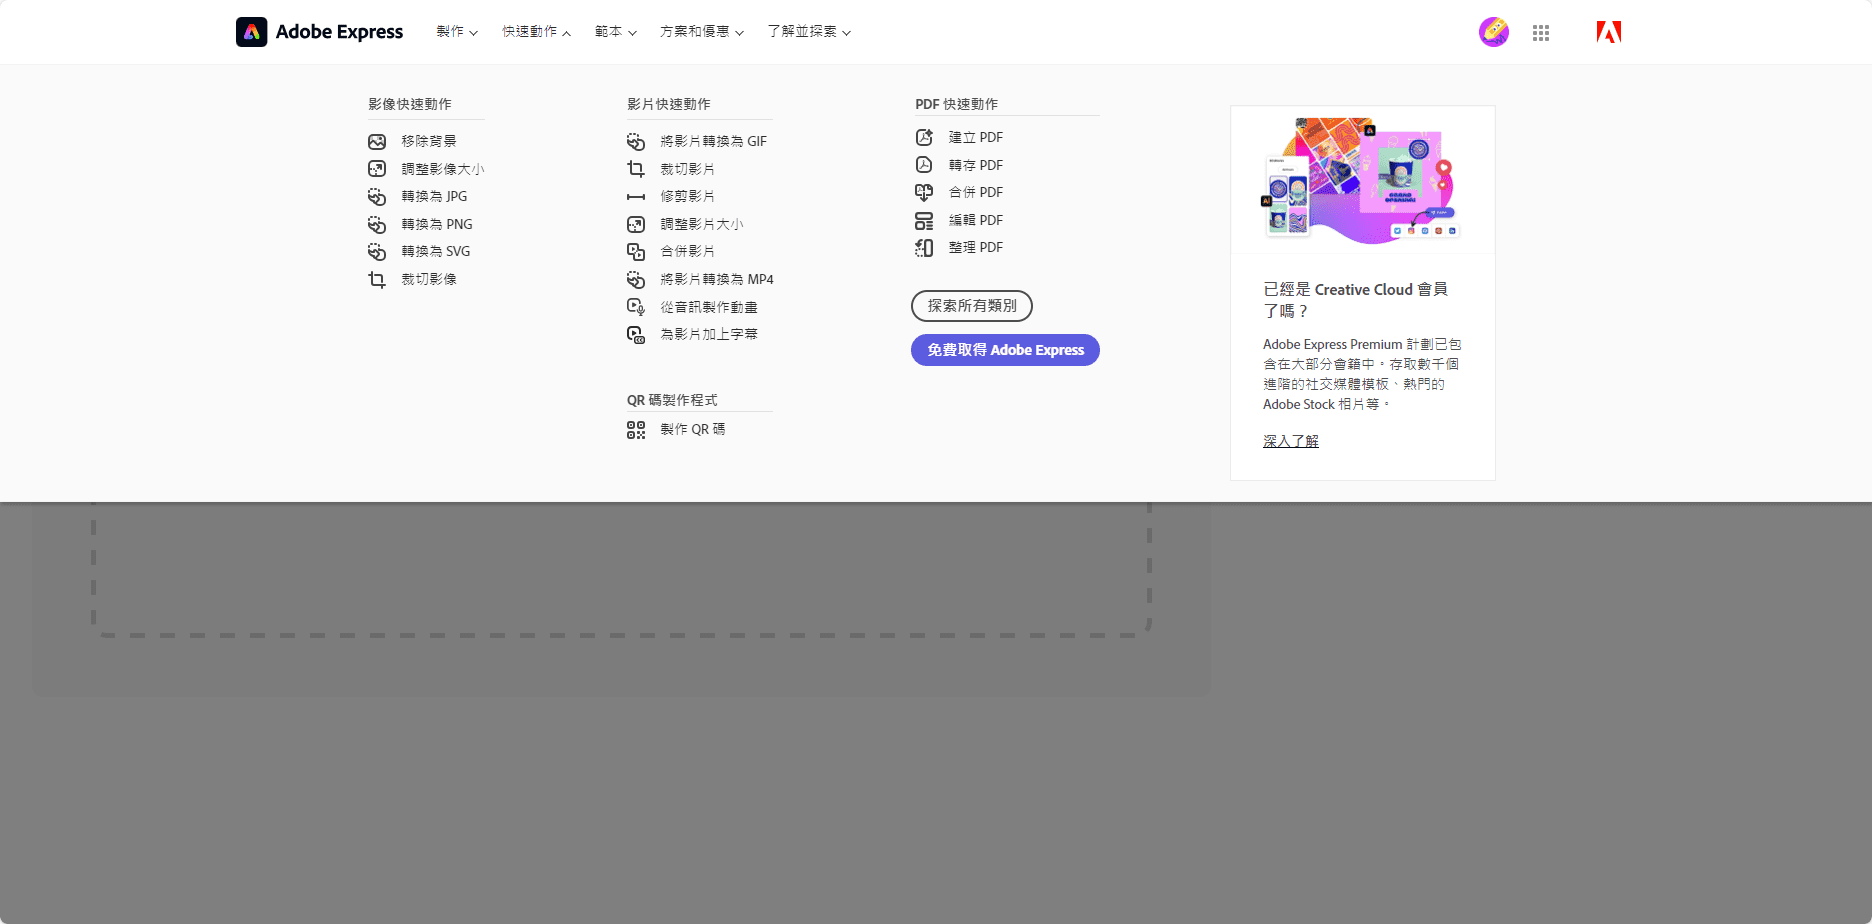Screen dimensions: 1872x924
Task: Click the 編輯 PDF icon
Action: pyautogui.click(x=924, y=220)
